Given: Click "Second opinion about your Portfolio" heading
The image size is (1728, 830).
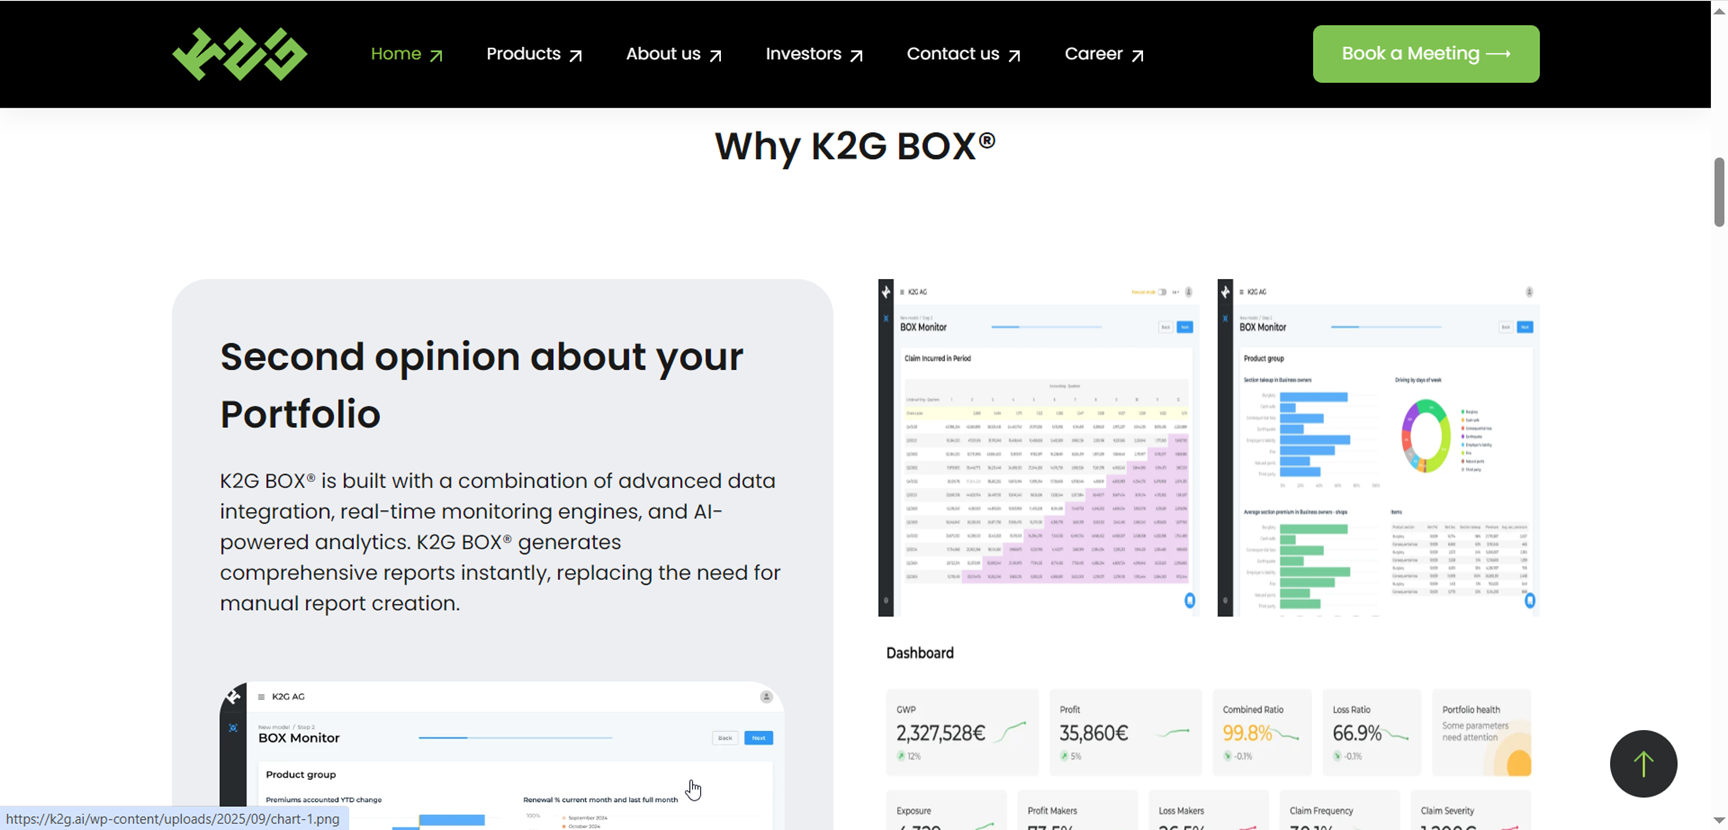Looking at the screenshot, I should coord(482,385).
